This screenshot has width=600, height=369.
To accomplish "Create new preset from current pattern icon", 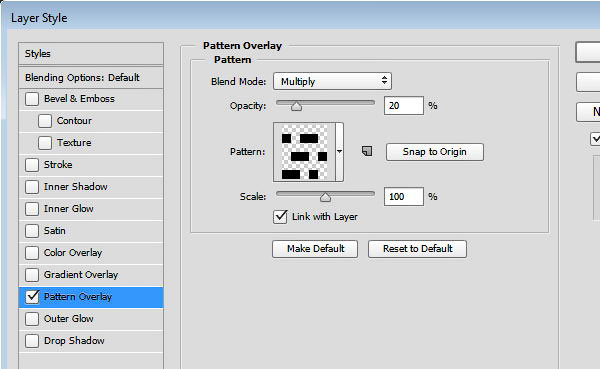I will coord(367,151).
